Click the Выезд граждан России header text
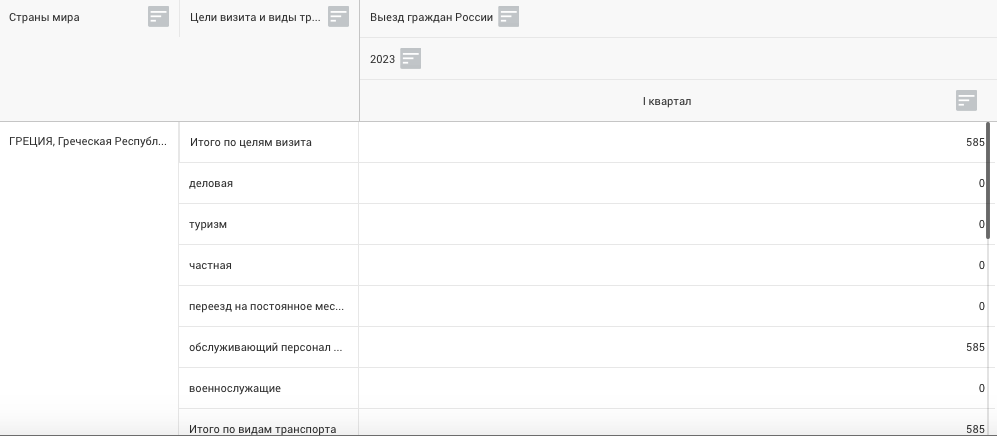The height and width of the screenshot is (436, 997). click(431, 18)
